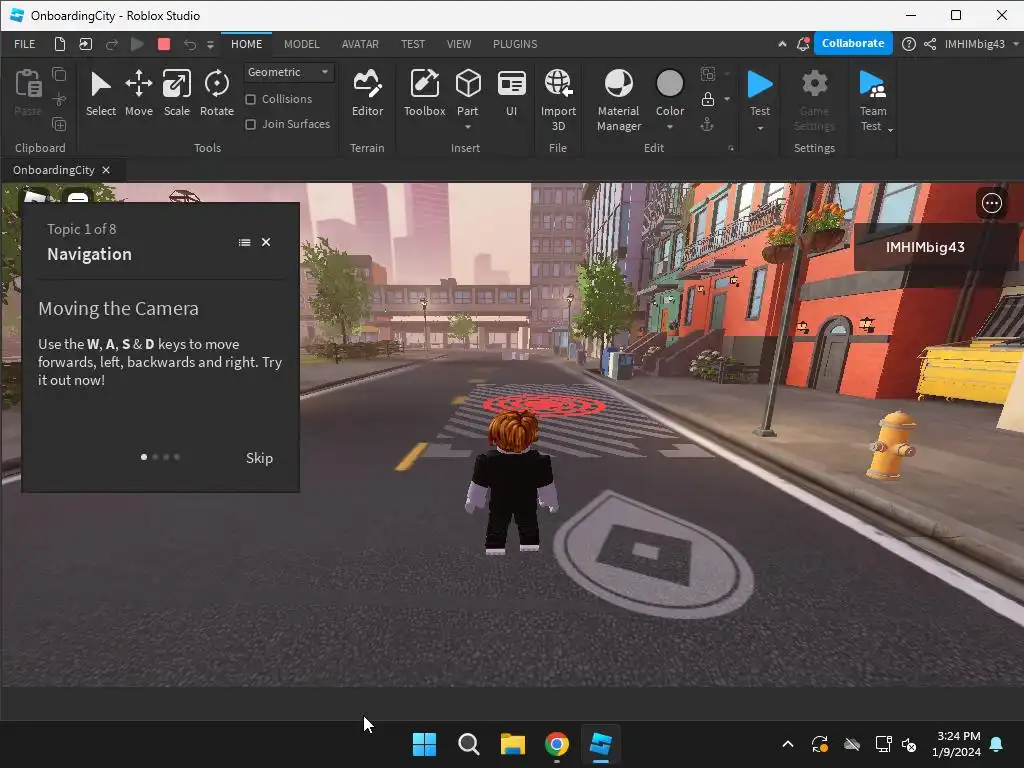Open the Toolbox panel
1024x768 pixels.
point(424,93)
